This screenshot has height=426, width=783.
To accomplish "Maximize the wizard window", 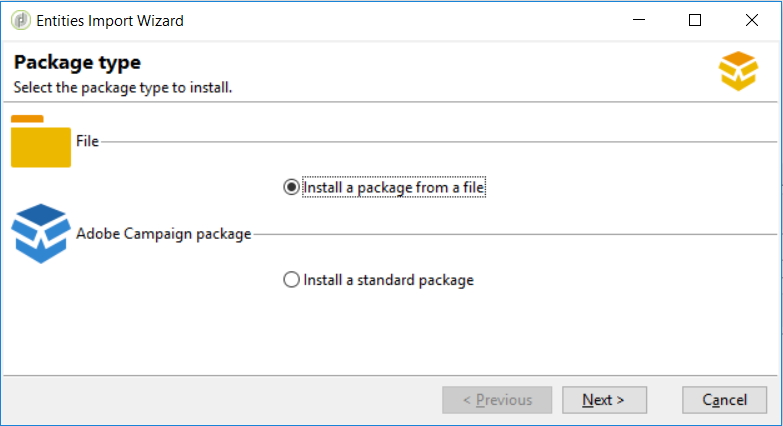I will [x=695, y=20].
